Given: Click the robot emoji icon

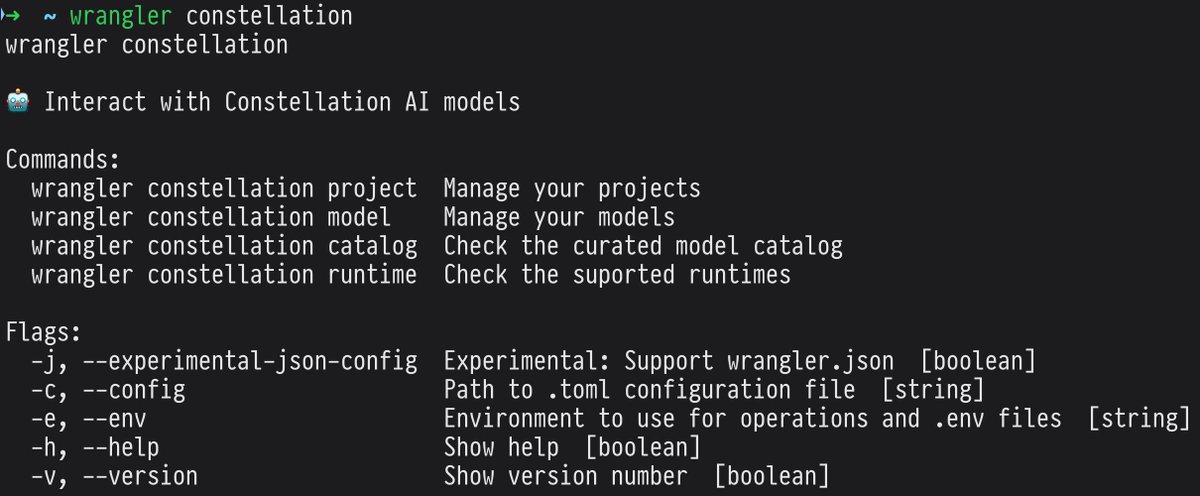Looking at the screenshot, I should 18,102.
